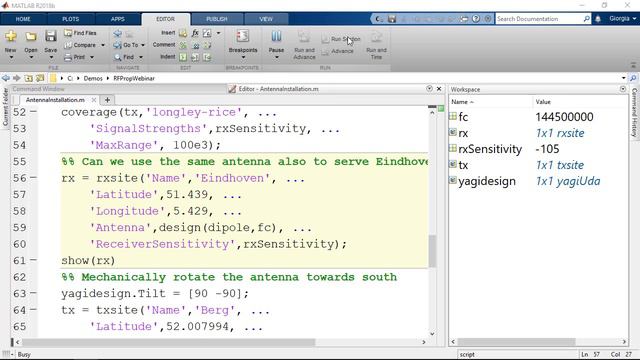Click Run Section button
Viewport: 640px width, 360px height.
[341, 39]
